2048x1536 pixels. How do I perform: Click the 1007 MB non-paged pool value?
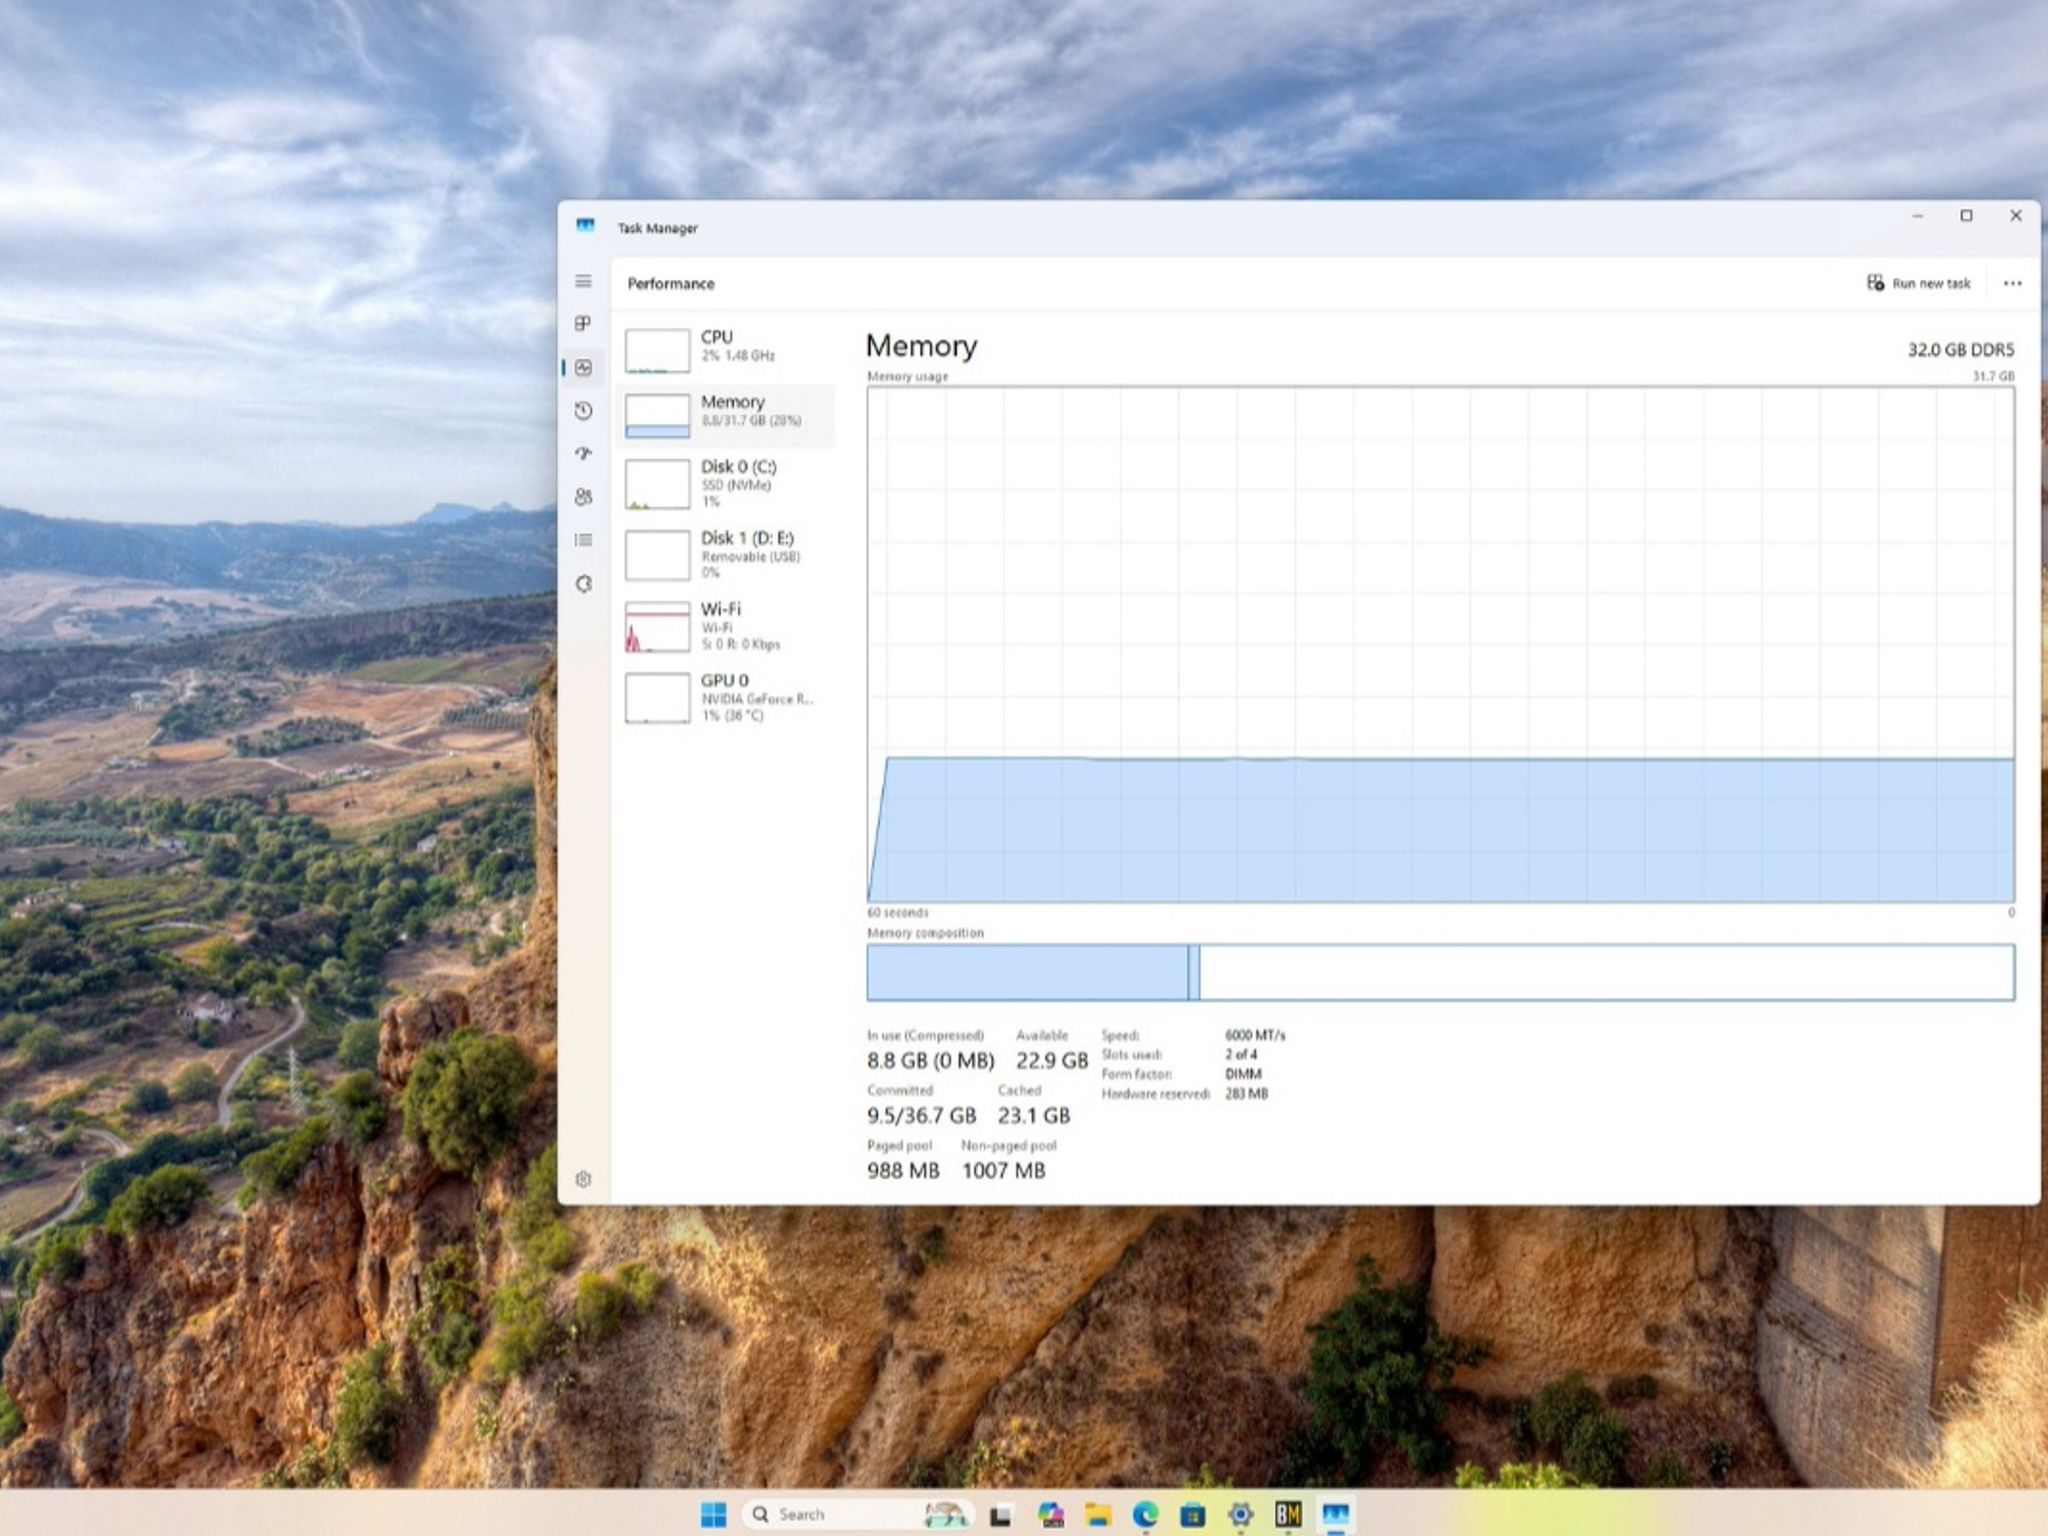[1003, 1170]
